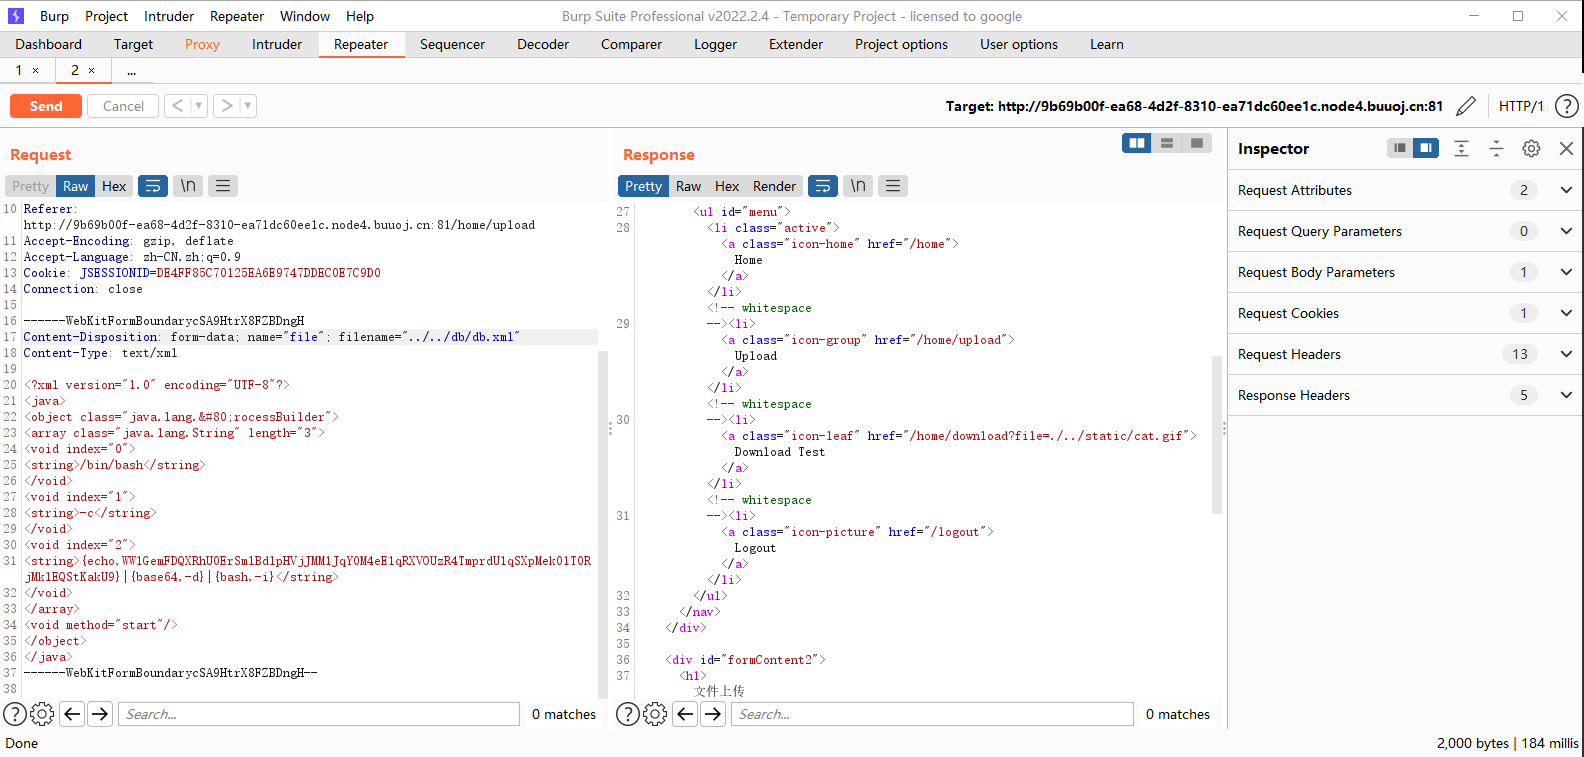The height and width of the screenshot is (757, 1584).
Task: Open the Logger tab
Action: click(x=715, y=44)
